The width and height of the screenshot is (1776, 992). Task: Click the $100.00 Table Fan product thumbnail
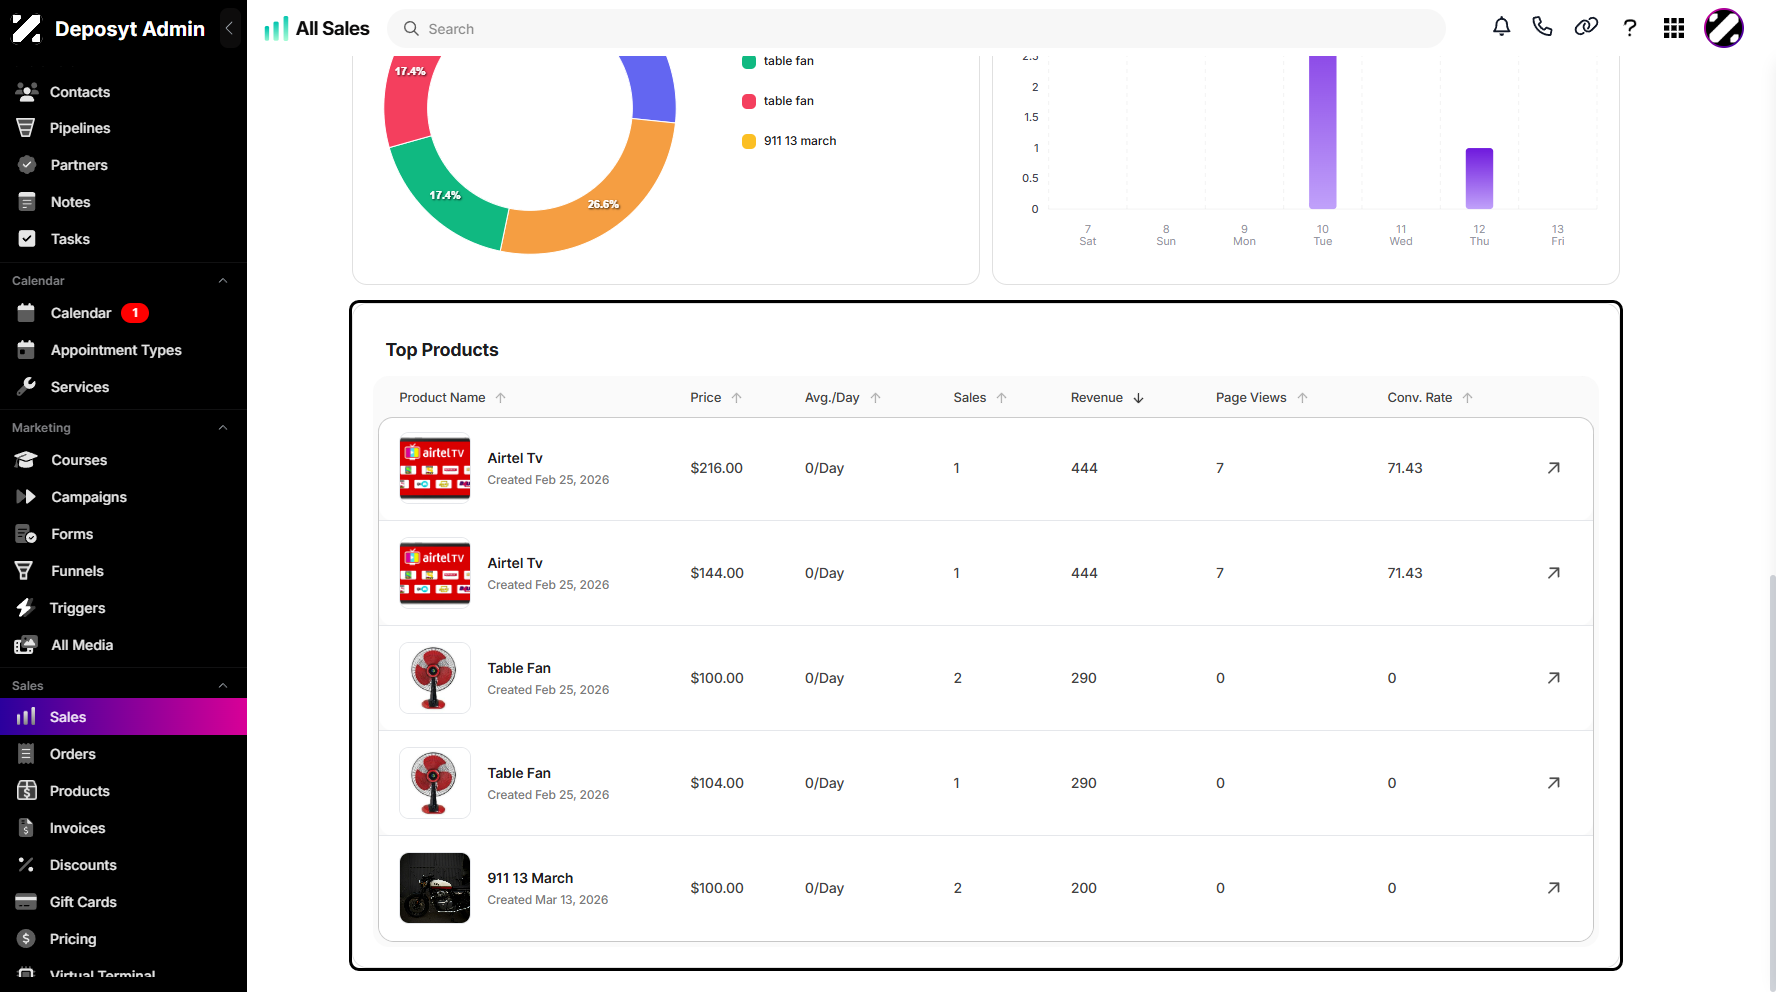[x=435, y=678]
